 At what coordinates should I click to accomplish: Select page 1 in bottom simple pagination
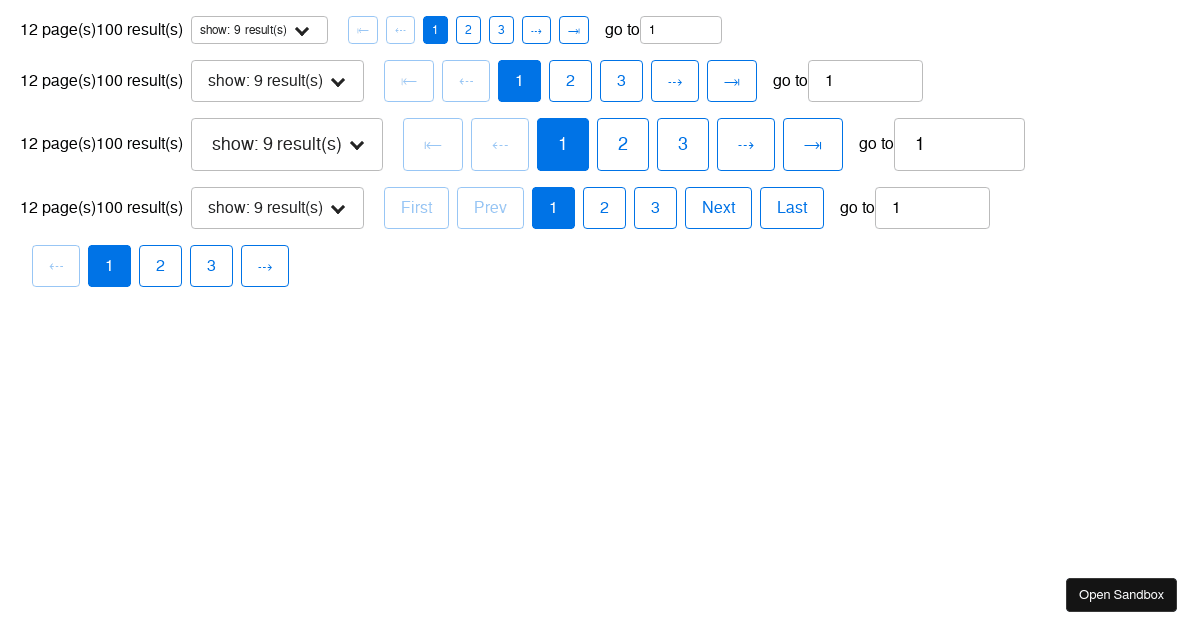(x=109, y=266)
